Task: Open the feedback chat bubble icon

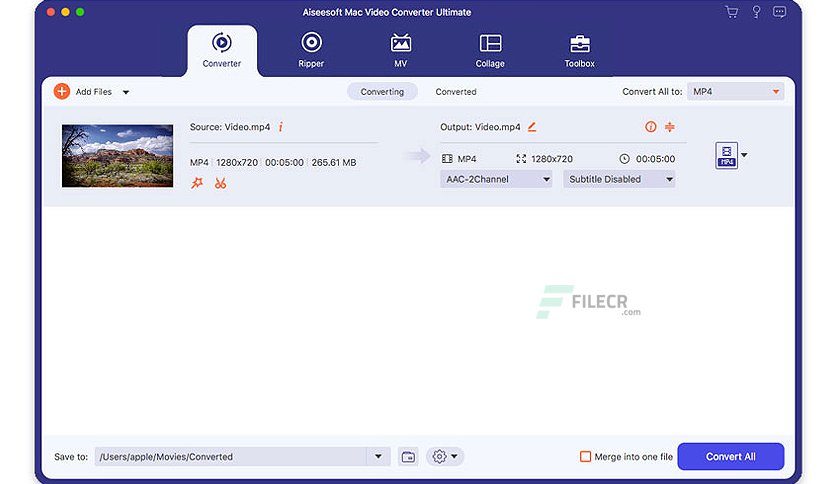Action: coord(779,12)
